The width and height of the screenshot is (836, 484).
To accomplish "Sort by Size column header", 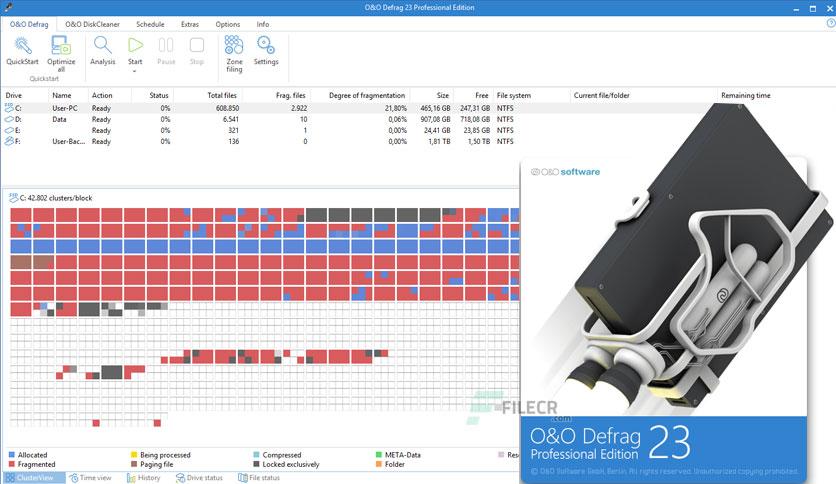I will click(x=443, y=95).
